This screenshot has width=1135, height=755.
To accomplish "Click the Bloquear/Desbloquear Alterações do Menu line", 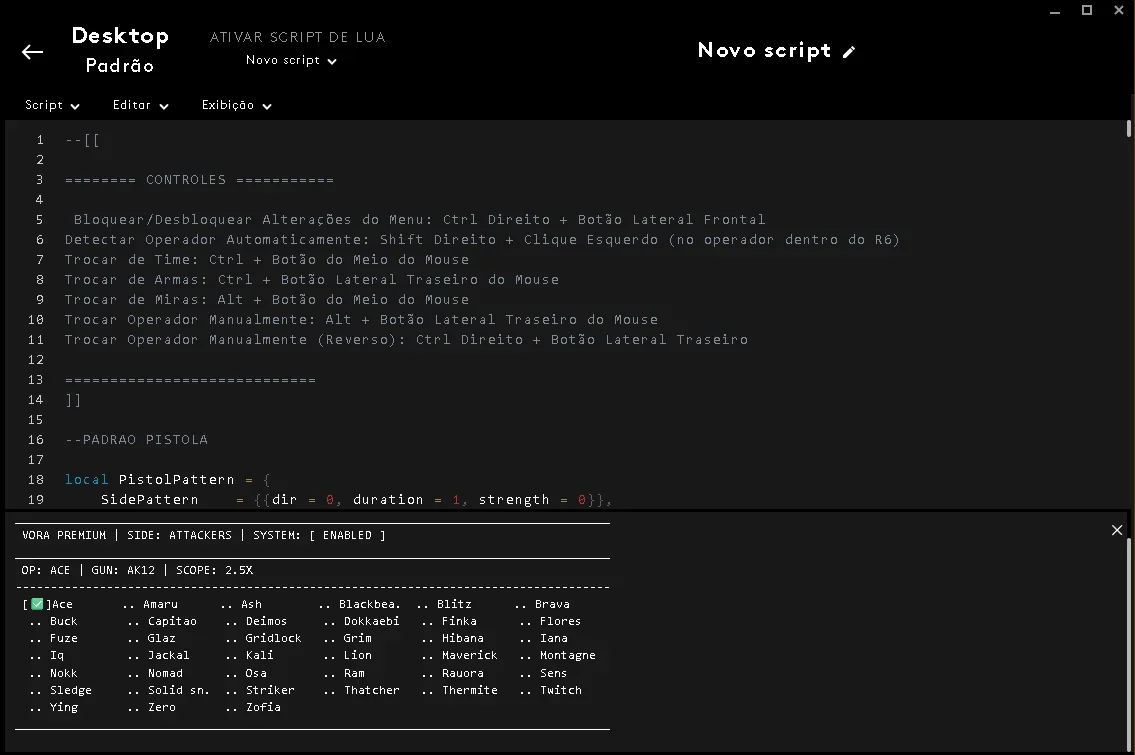I will click(419, 219).
